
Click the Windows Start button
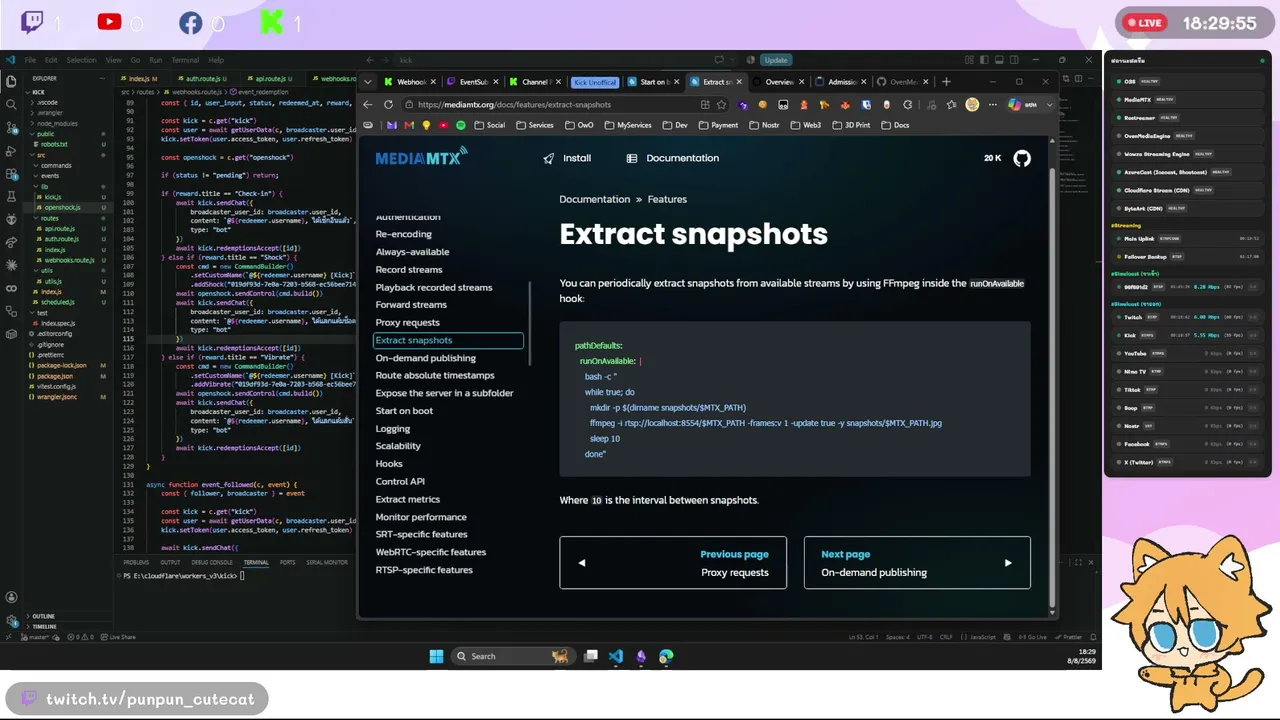click(436, 656)
